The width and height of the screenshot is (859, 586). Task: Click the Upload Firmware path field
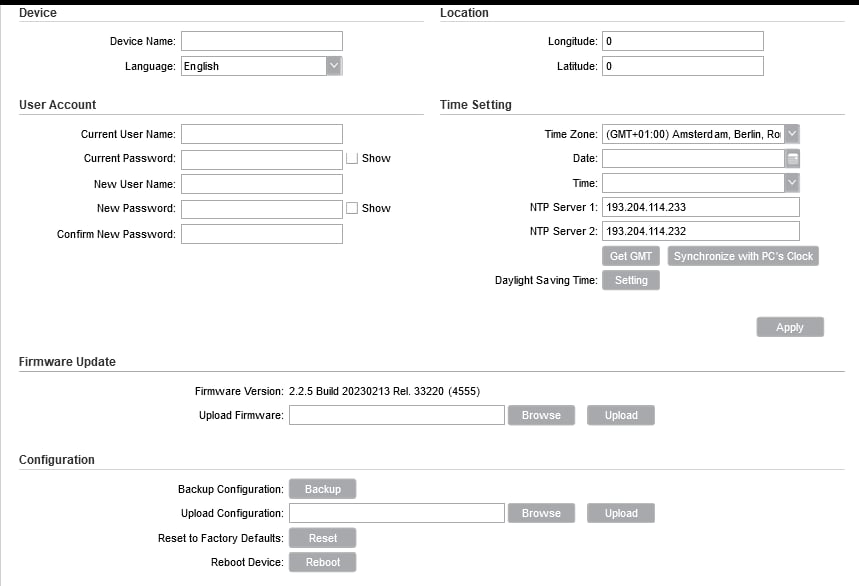click(x=397, y=415)
